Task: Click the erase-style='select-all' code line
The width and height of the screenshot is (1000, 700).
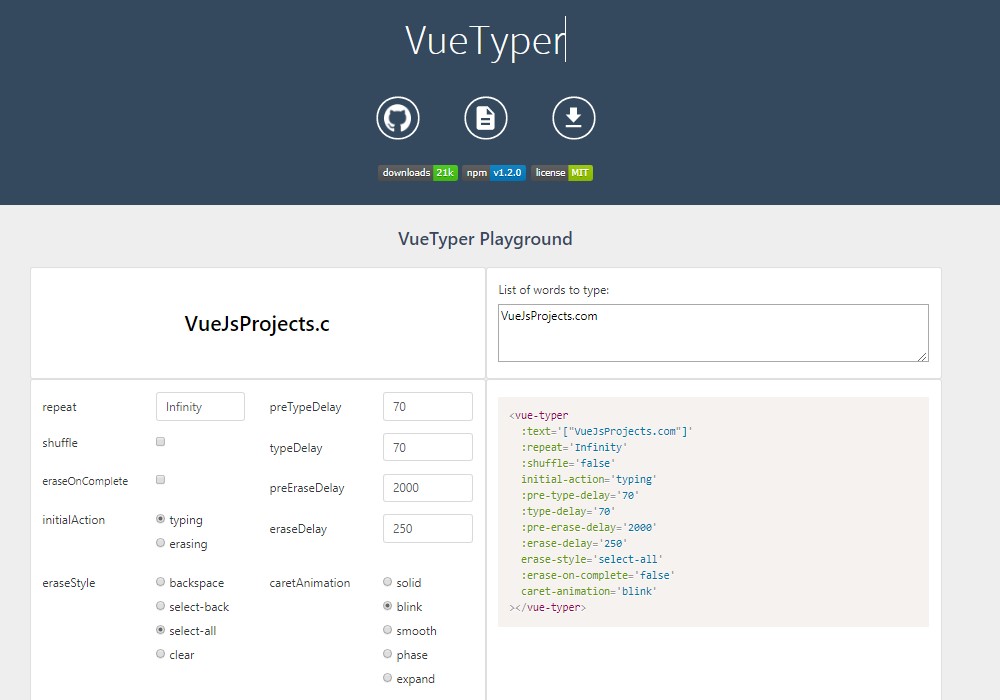Action: 592,559
